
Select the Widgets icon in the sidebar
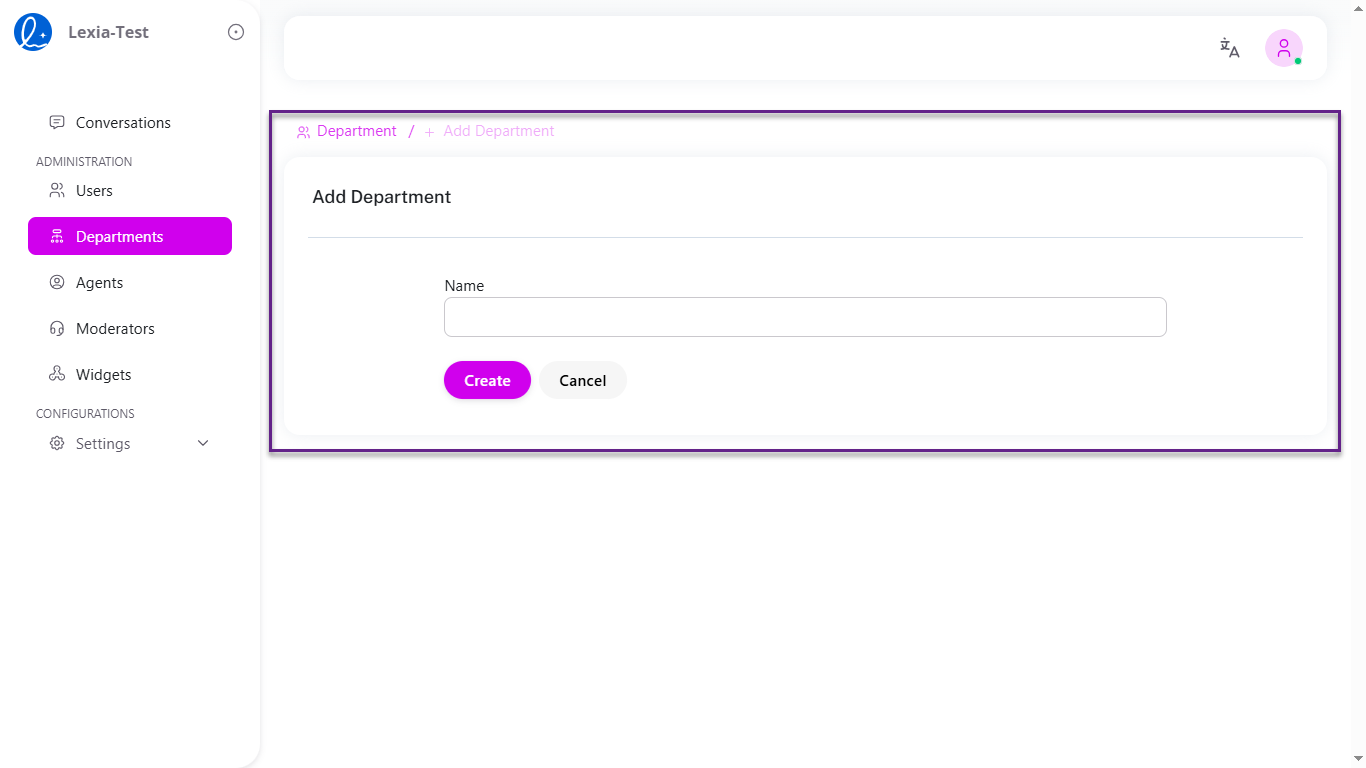[57, 374]
